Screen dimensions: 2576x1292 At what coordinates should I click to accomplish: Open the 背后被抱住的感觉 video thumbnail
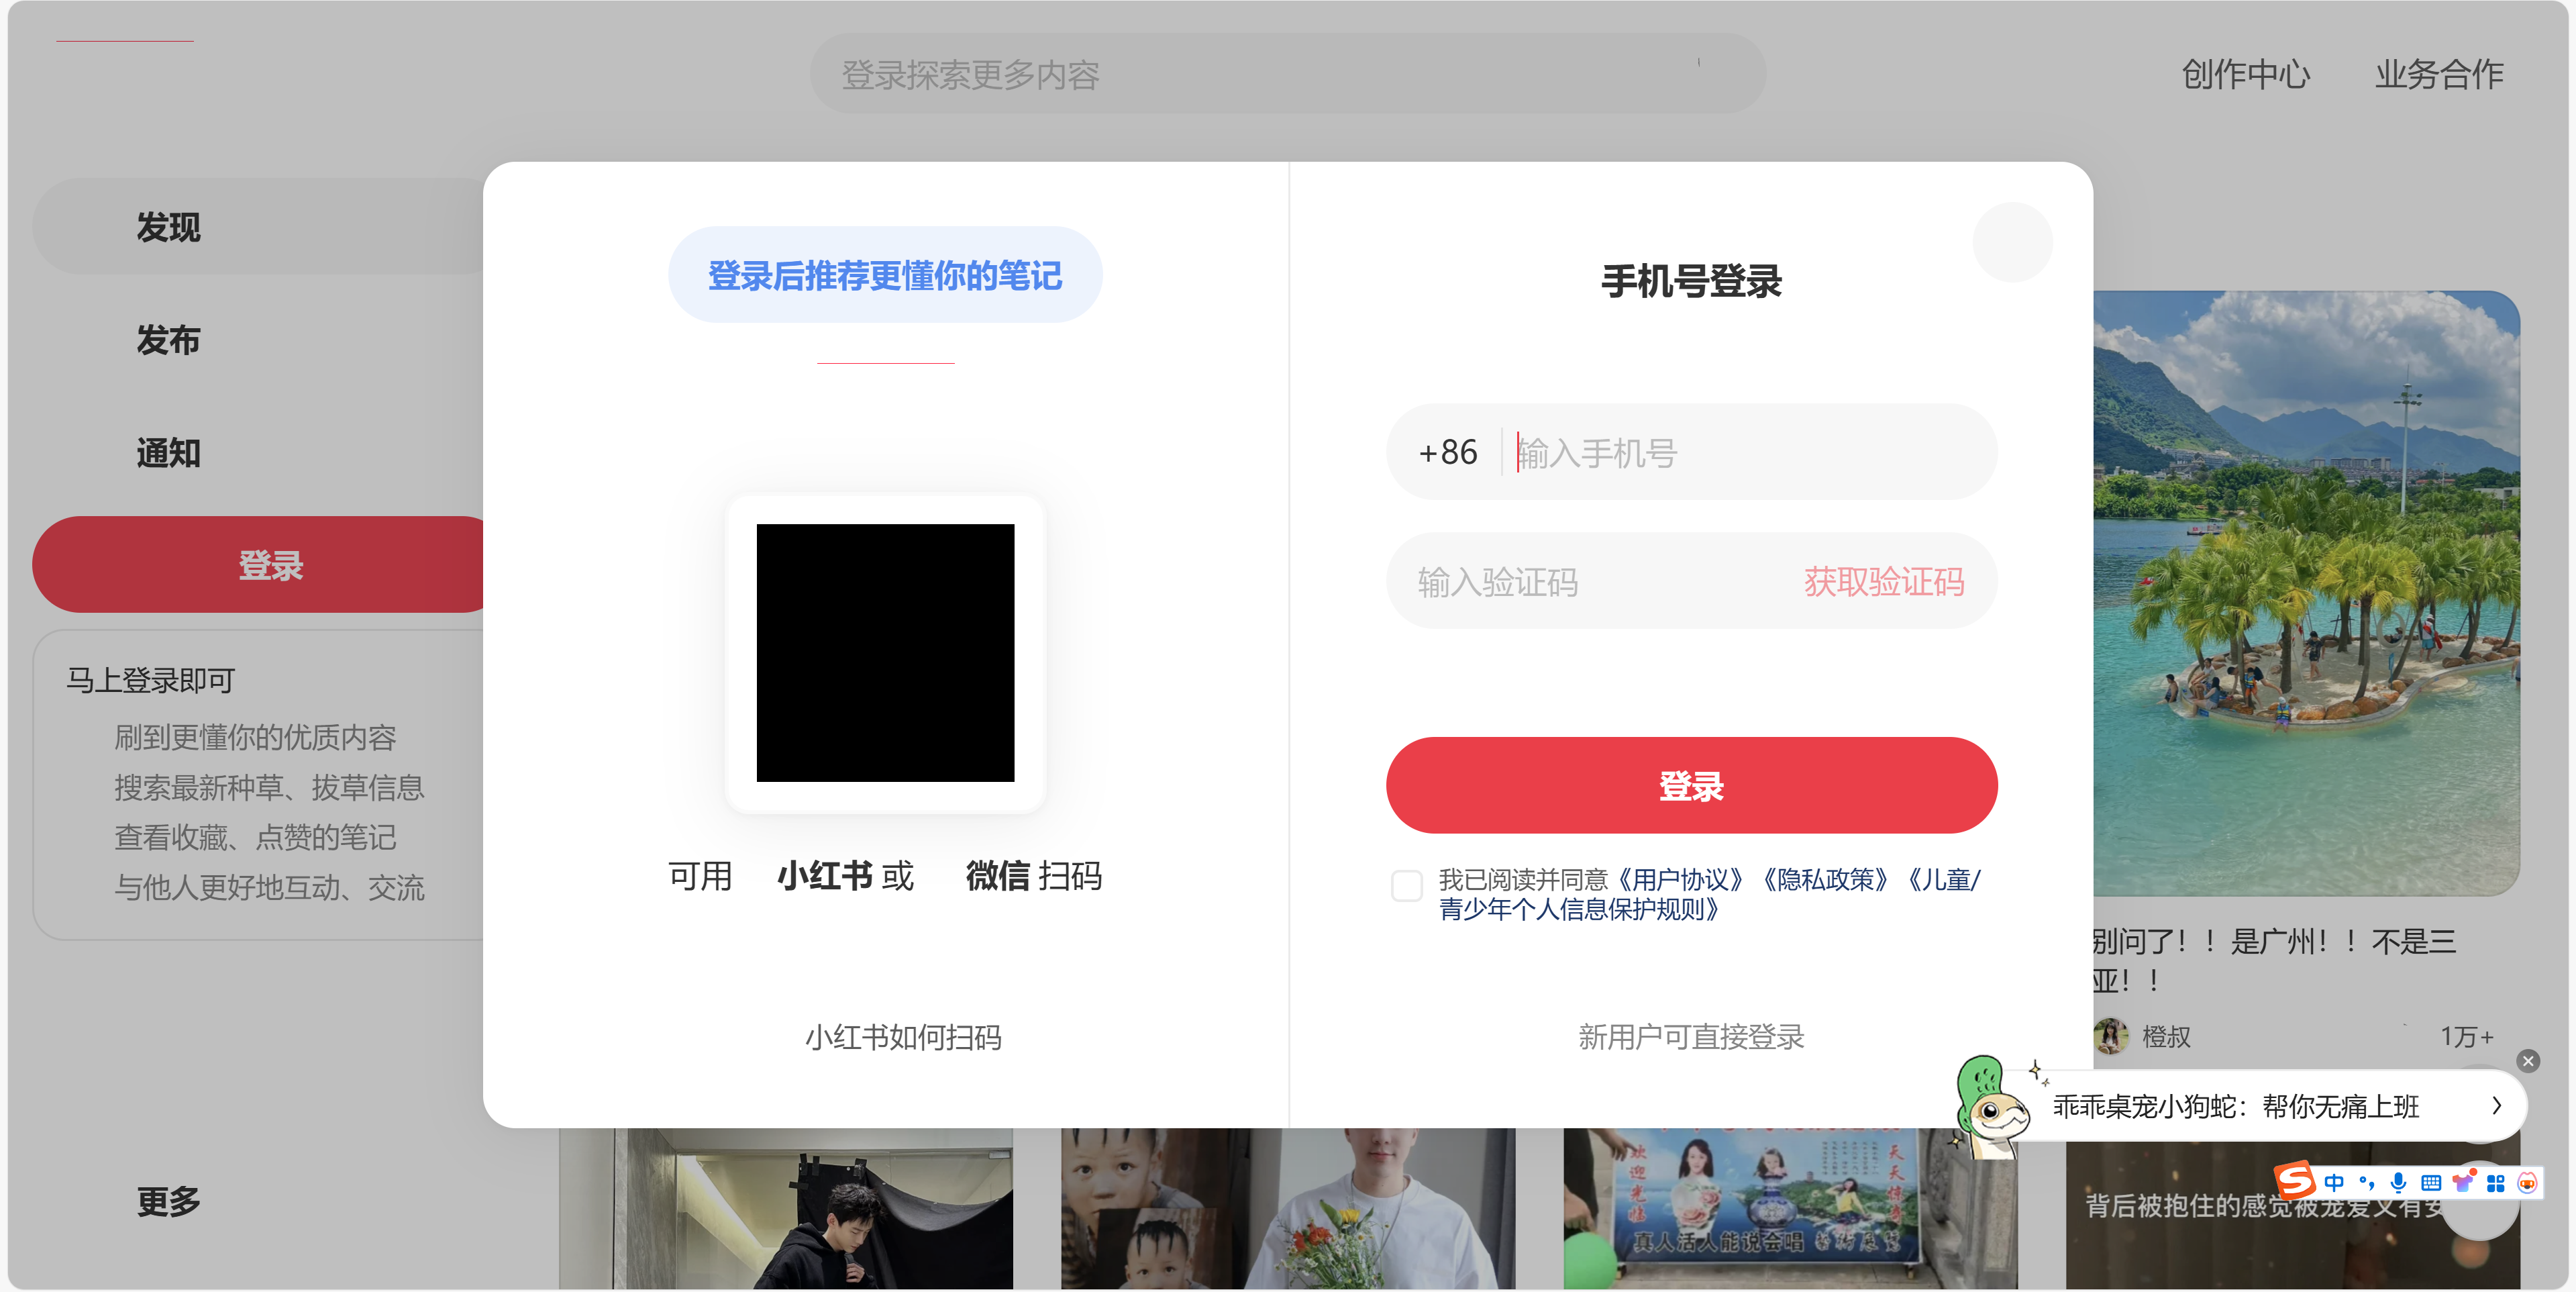(x=2292, y=1215)
